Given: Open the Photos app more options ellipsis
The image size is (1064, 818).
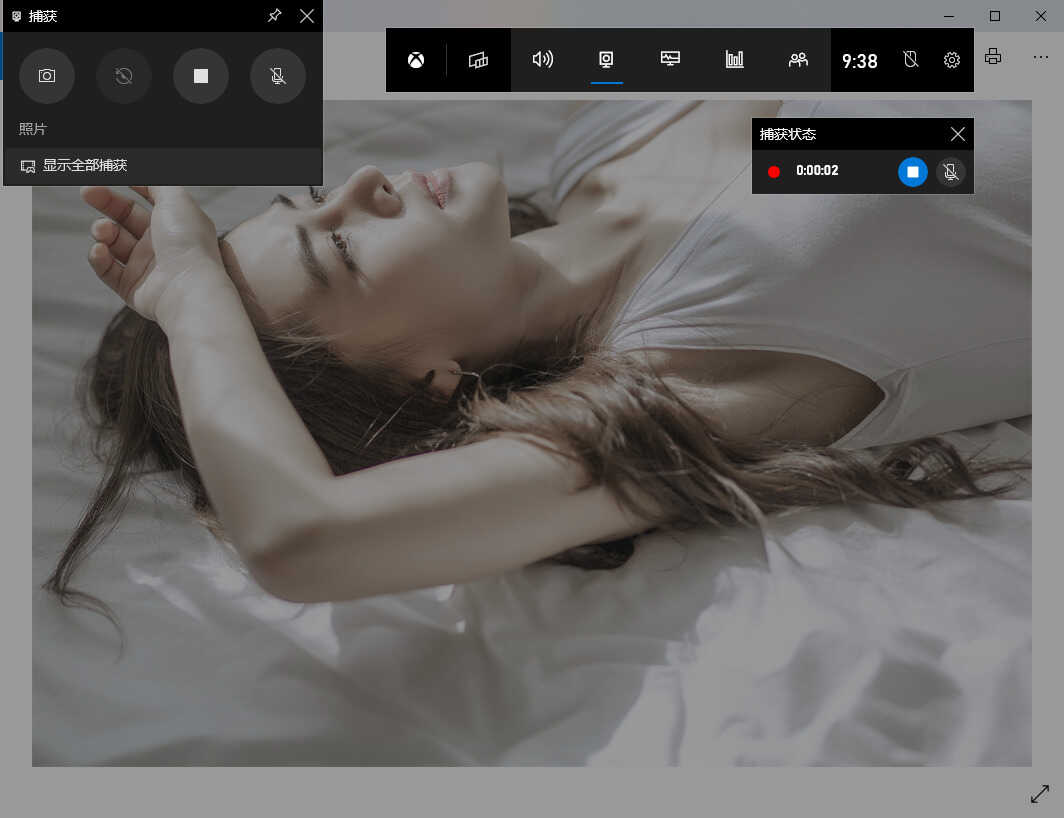Looking at the screenshot, I should [1040, 57].
